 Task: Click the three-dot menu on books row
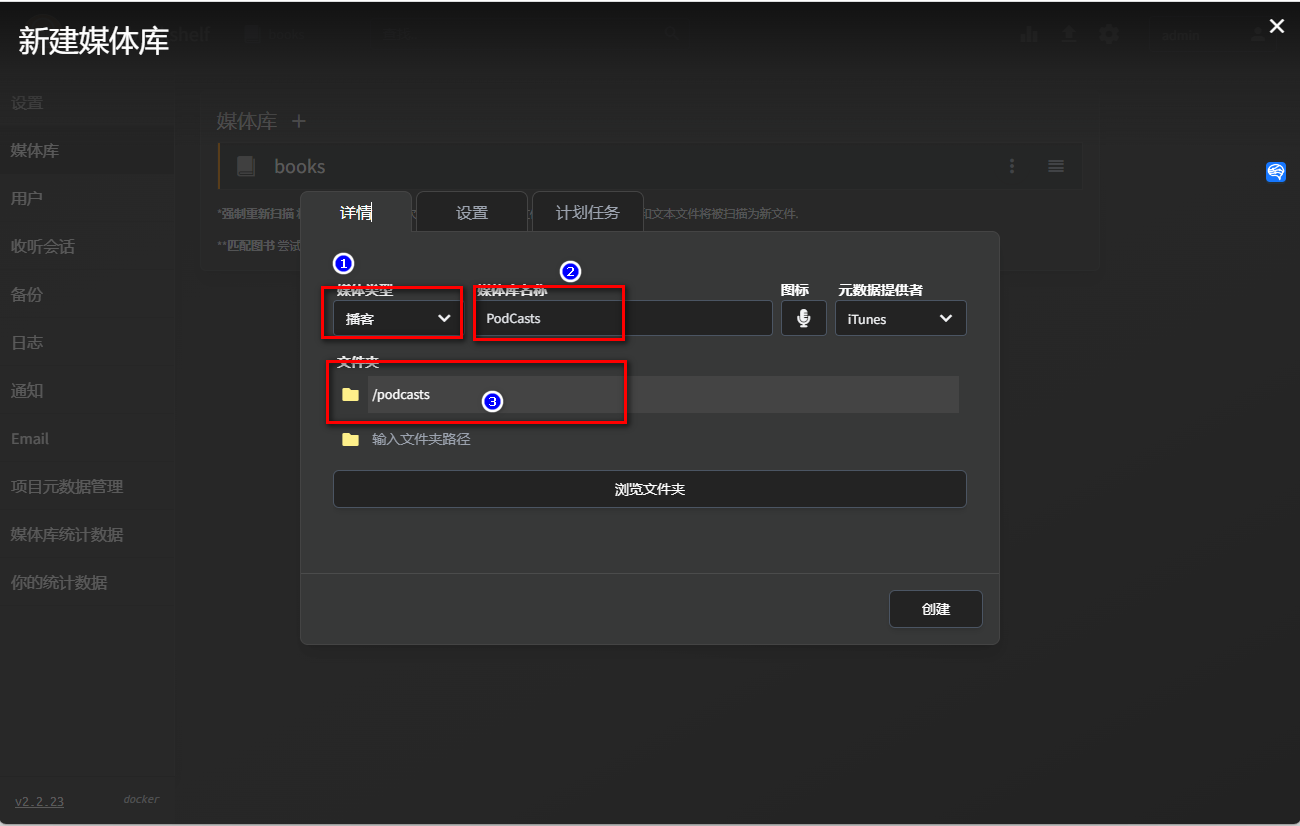pyautogui.click(x=1012, y=166)
